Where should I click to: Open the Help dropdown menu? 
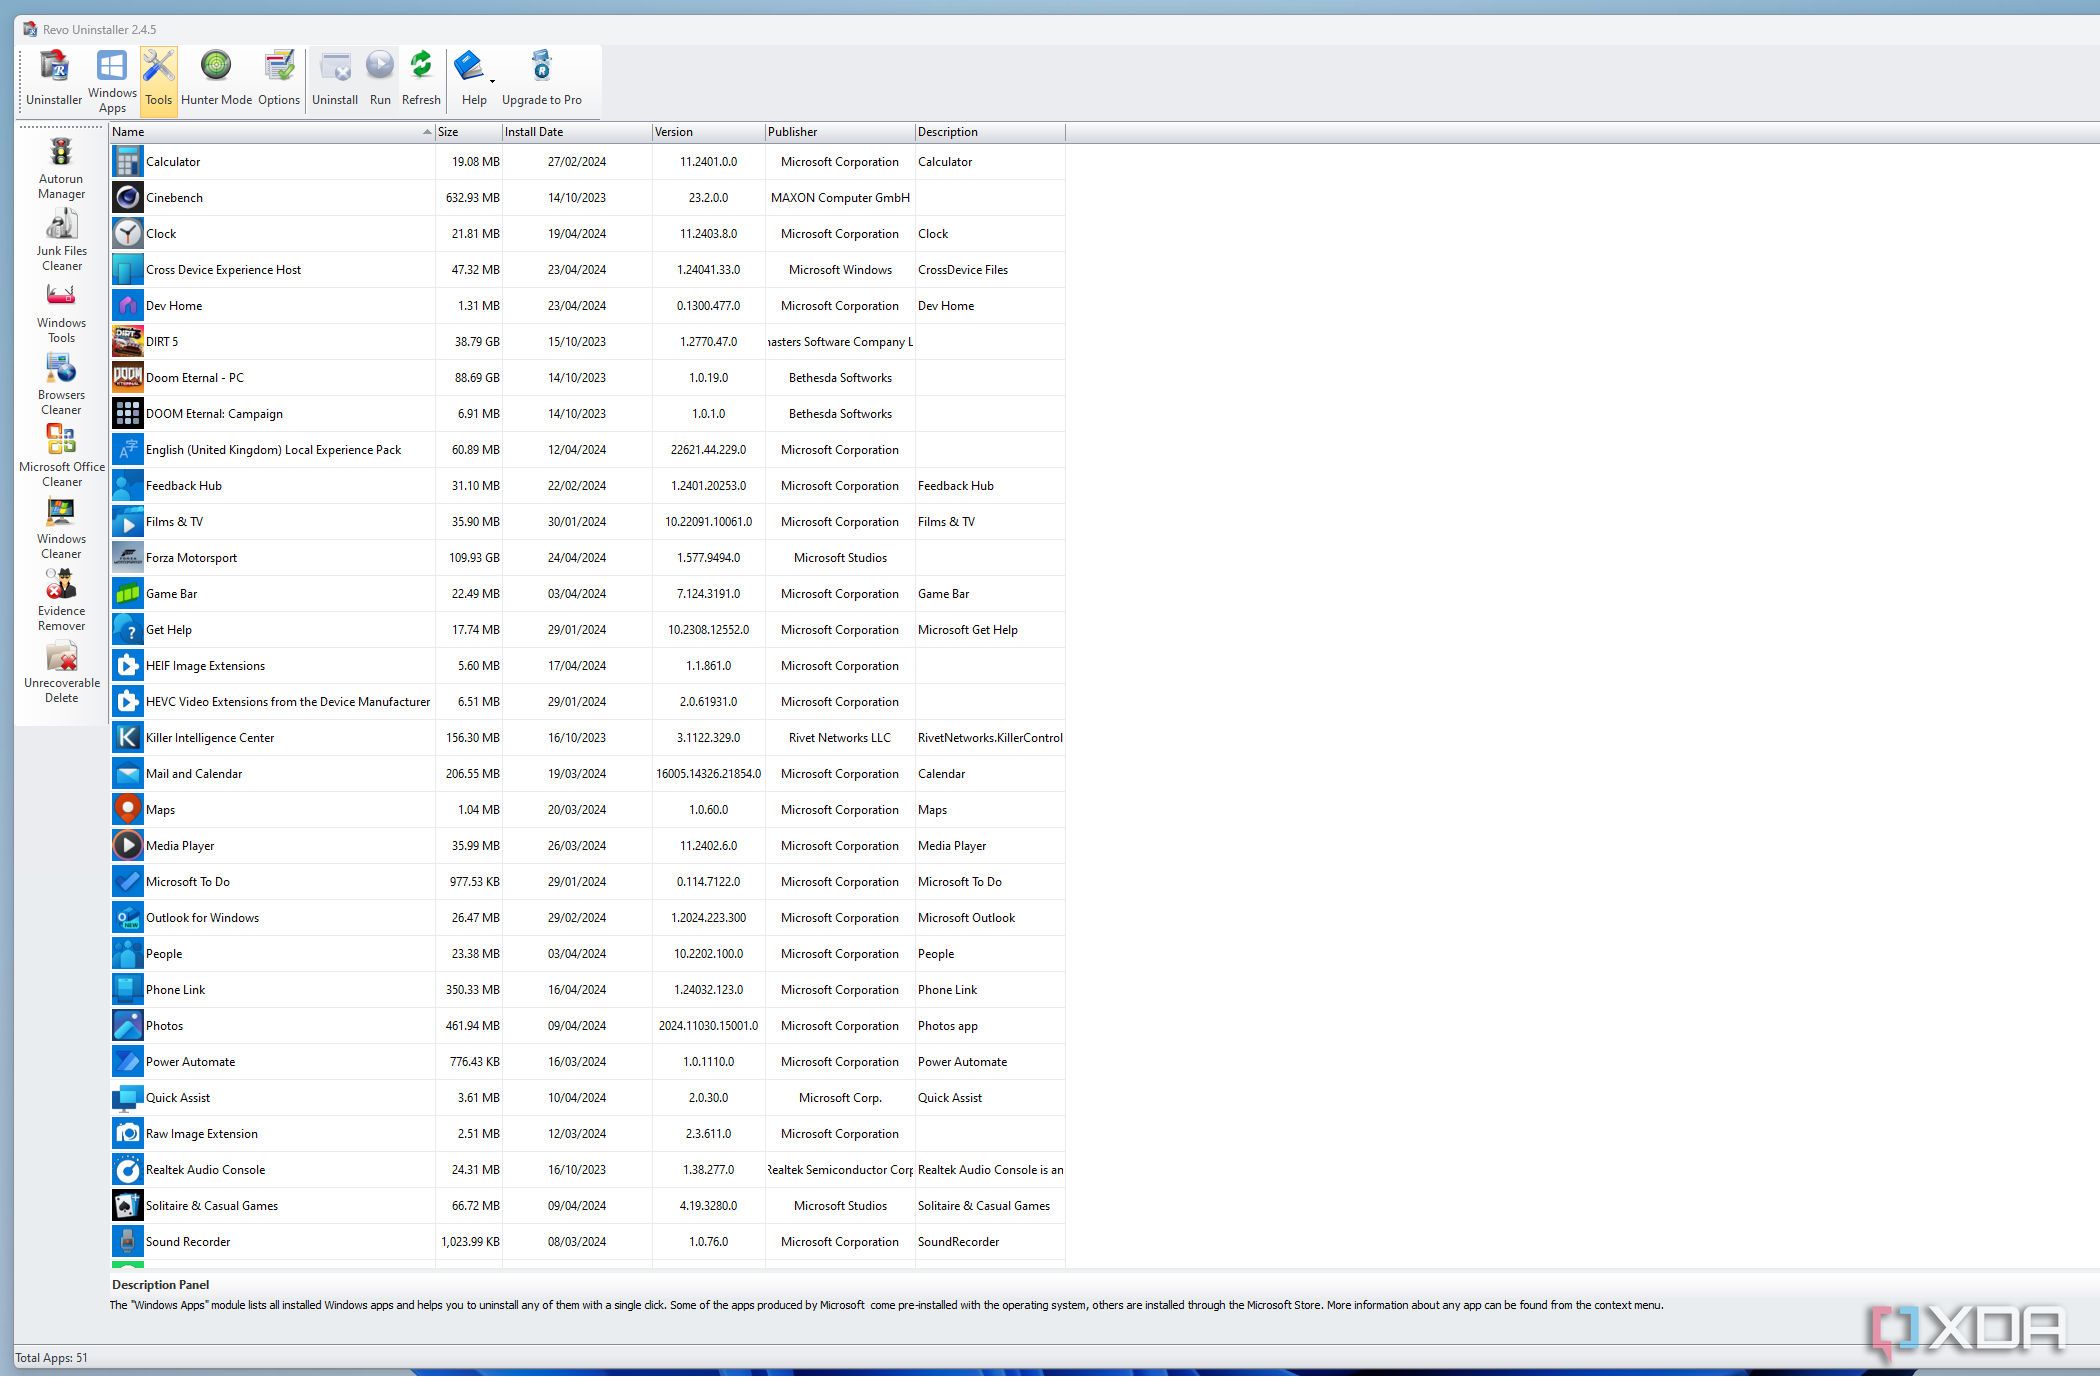474,80
